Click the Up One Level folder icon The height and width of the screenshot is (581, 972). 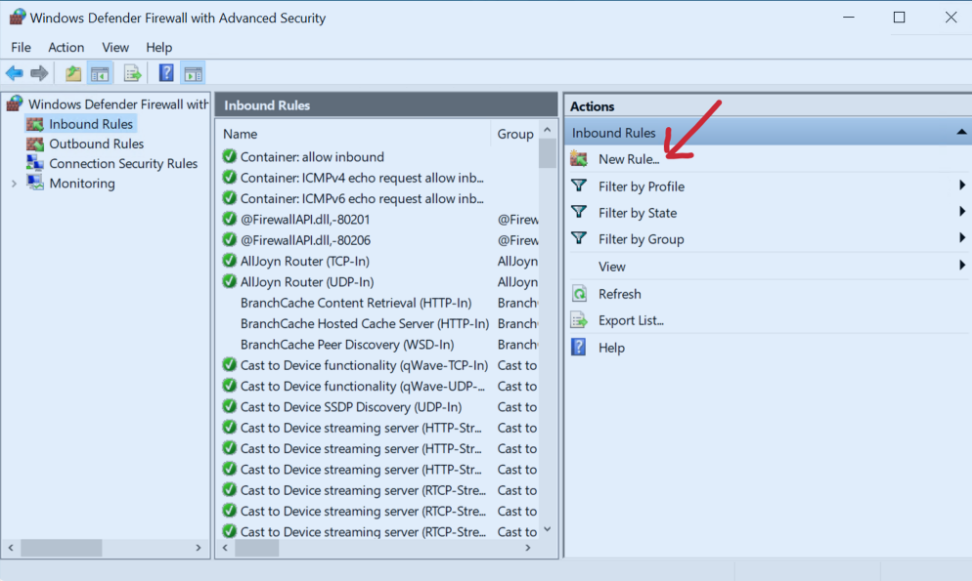coord(73,73)
